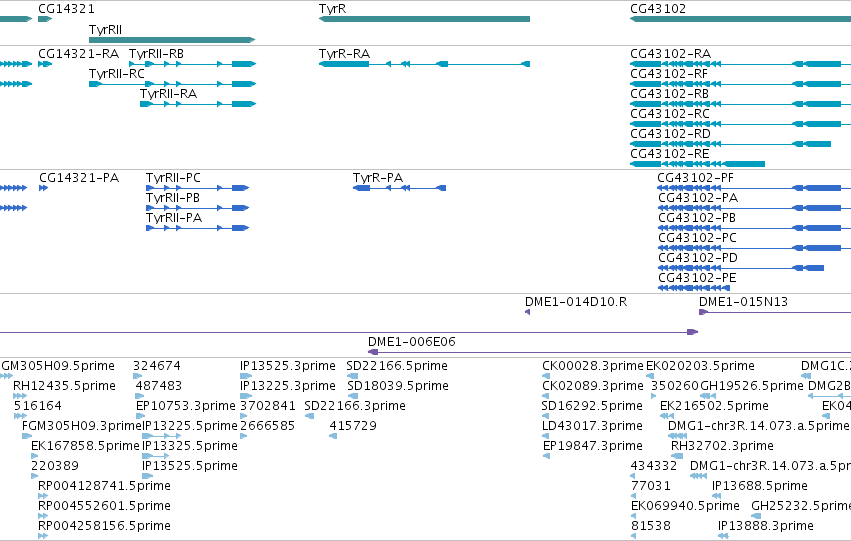The width and height of the screenshot is (851, 541).
Task: Click the IP13525.3prime EST label
Action: [x=288, y=366]
